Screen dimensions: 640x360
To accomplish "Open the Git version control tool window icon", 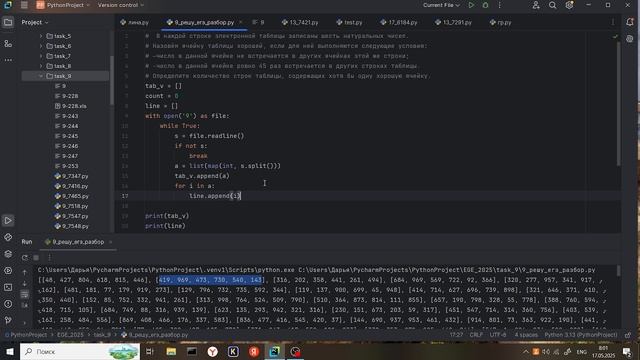I will coord(8,320).
